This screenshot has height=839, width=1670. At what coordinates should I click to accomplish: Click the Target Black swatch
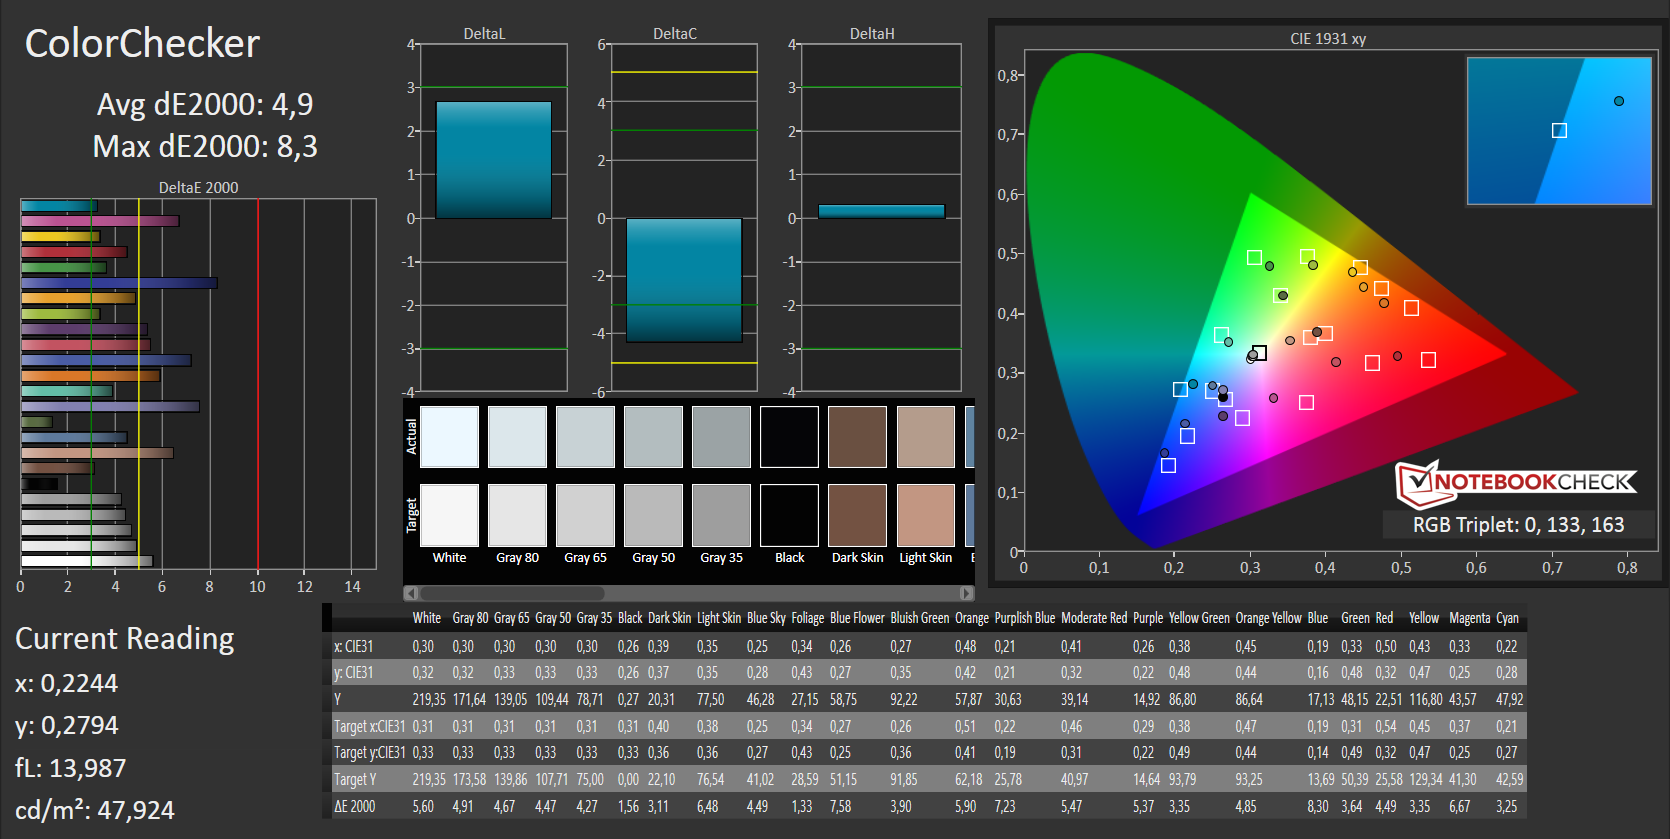[x=789, y=515]
